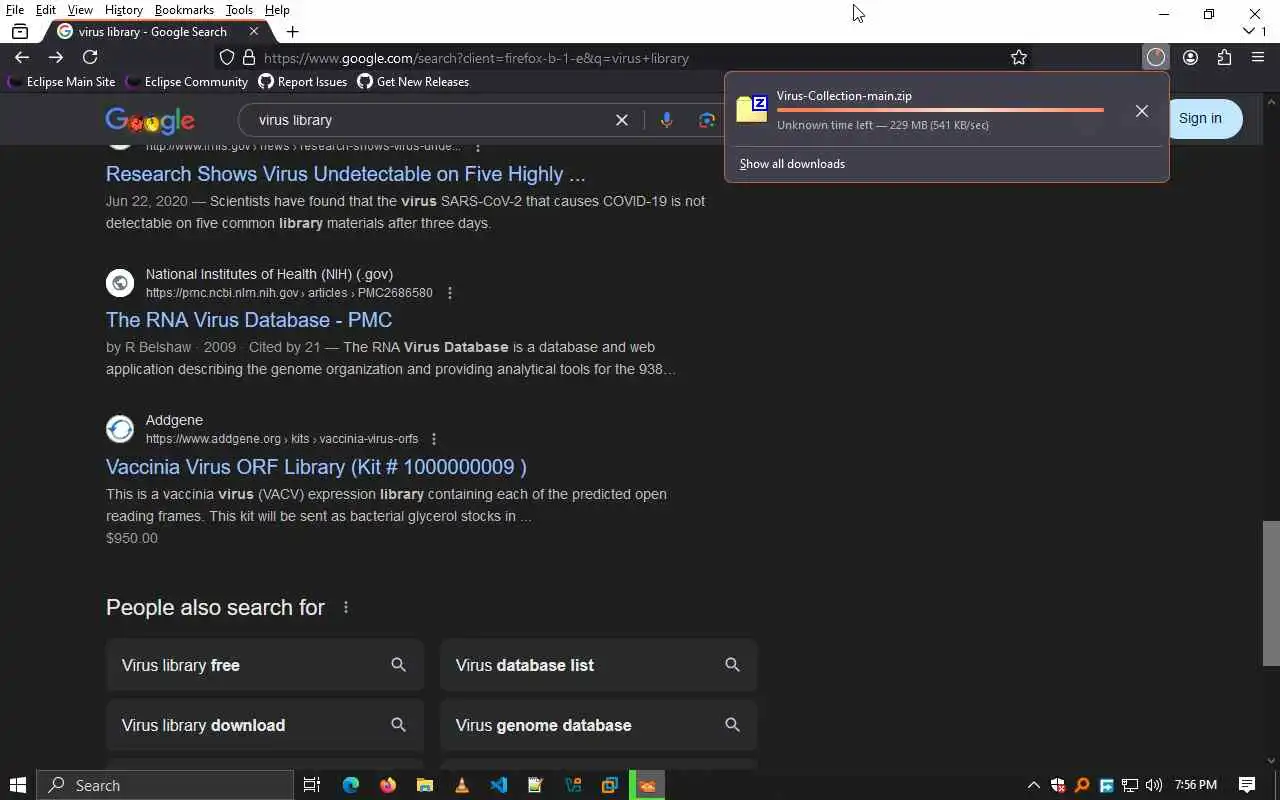The image size is (1280, 800).
Task: Cancel the Virus-Collection-main.zip download
Action: (1142, 111)
